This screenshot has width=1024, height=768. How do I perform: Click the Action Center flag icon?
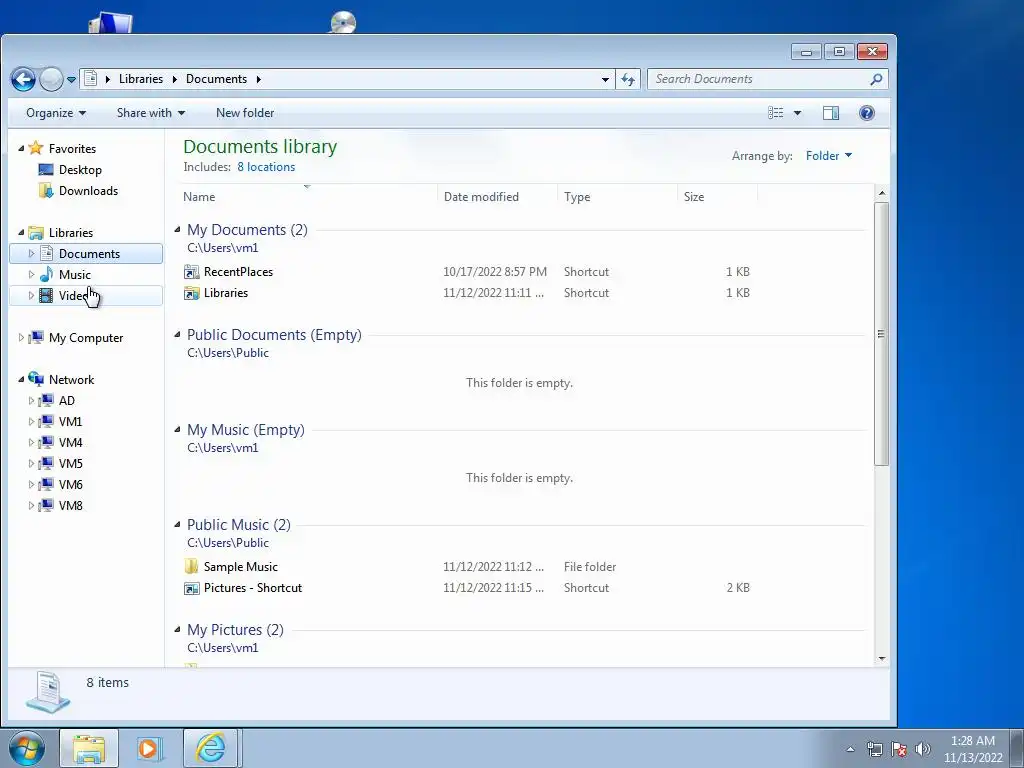[899, 749]
